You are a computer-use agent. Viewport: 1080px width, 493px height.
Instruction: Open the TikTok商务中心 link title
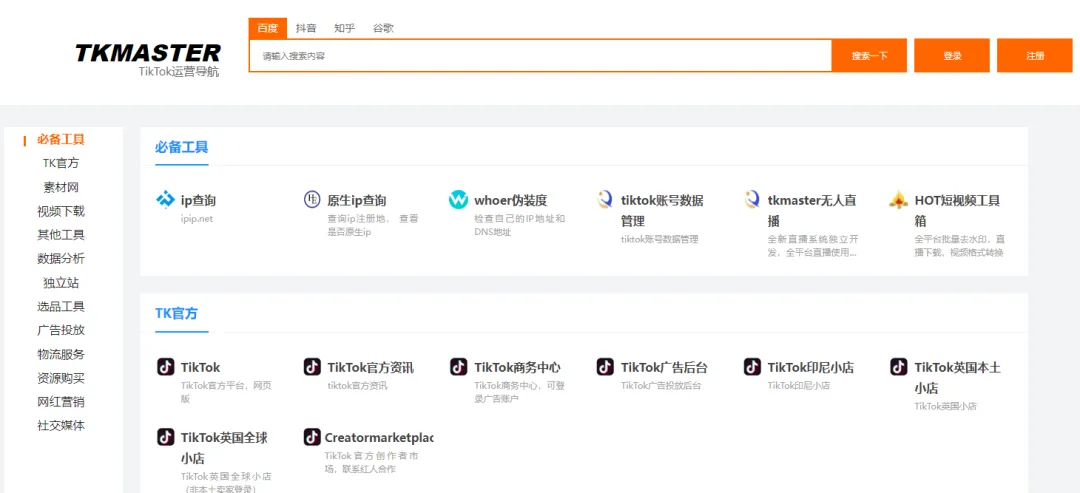[517, 368]
